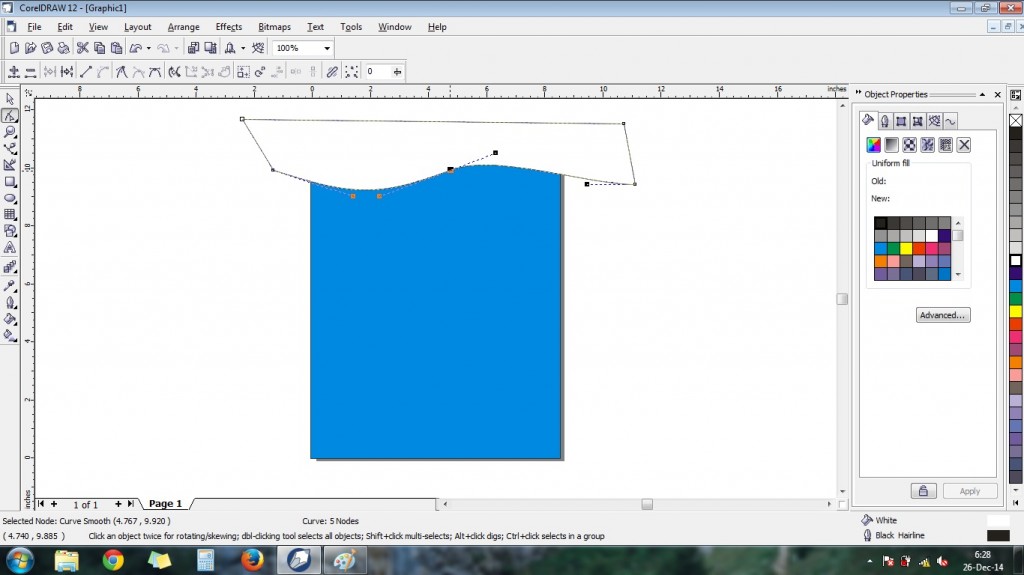Click no-color X swatch on palette strip

click(x=1016, y=120)
